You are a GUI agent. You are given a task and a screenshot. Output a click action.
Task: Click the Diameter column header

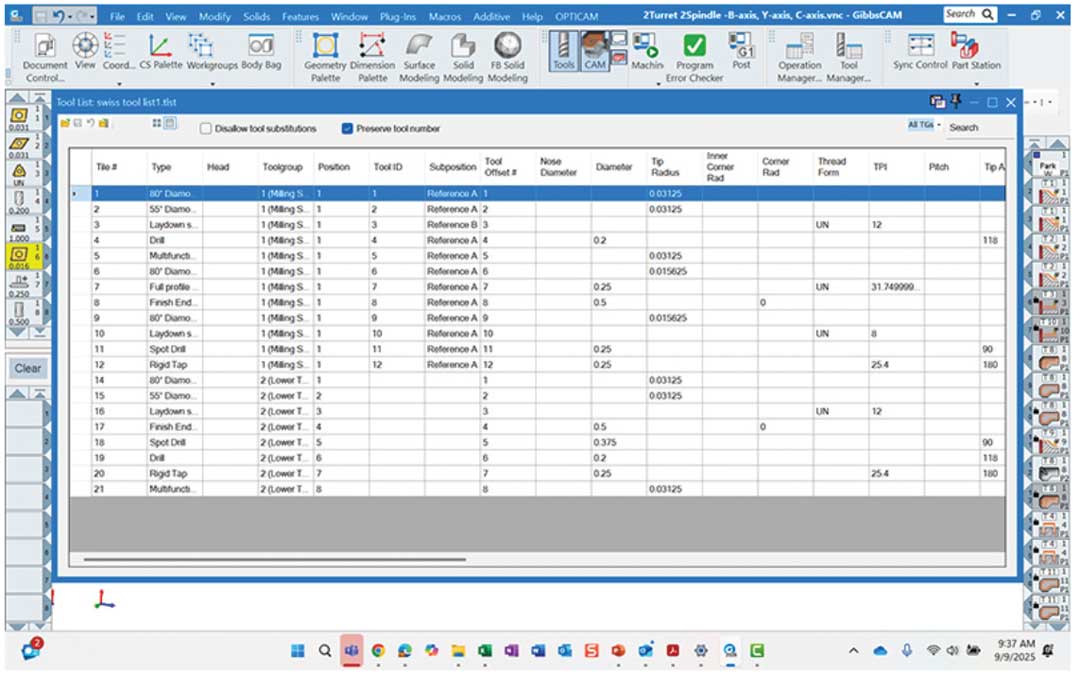coord(613,167)
